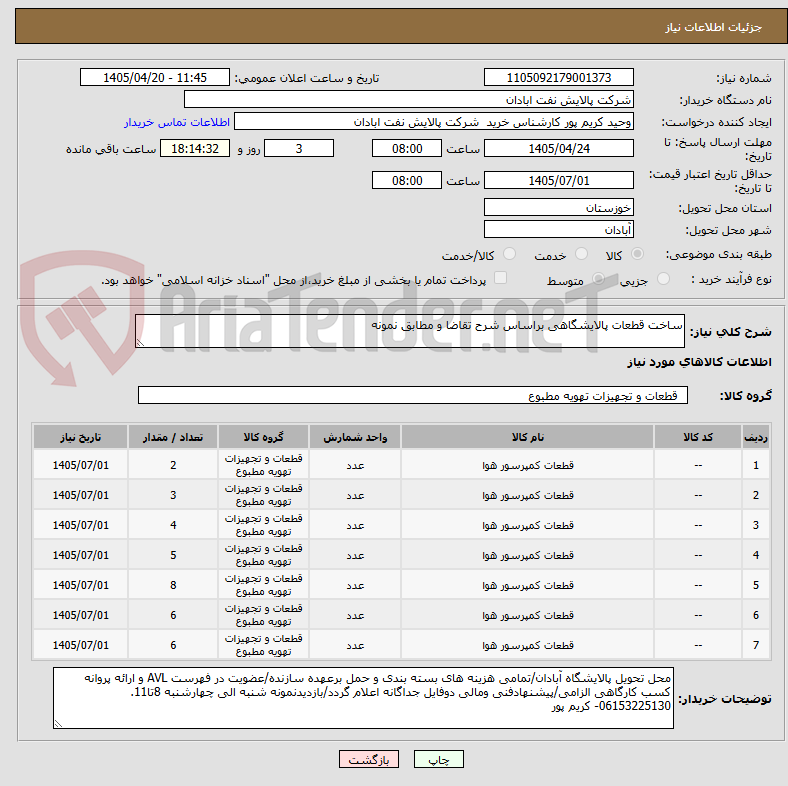This screenshot has height=786, width=788.
Task: Click the واحد شمارش column header
Action: pyautogui.click(x=355, y=437)
